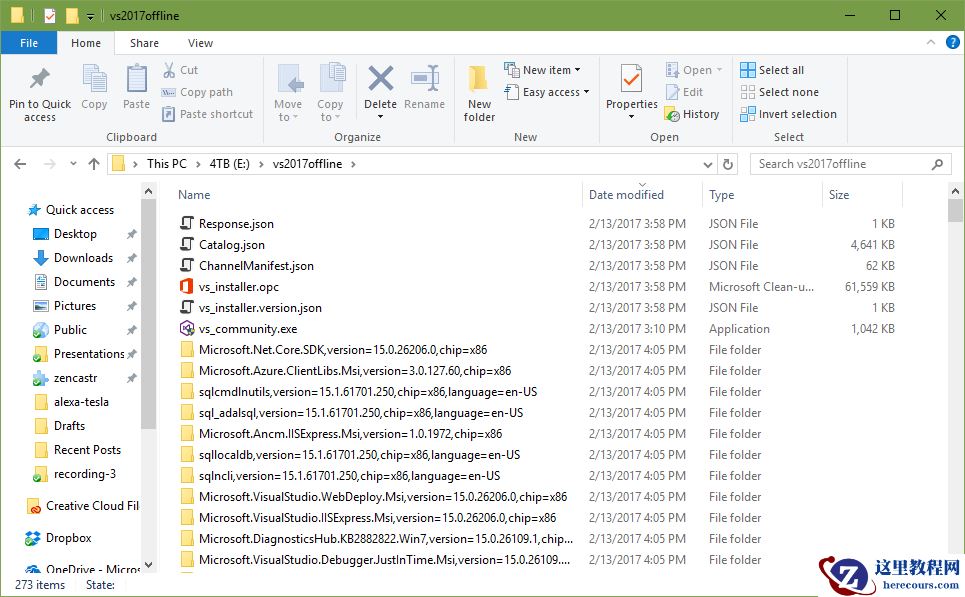Click the Cut scissors icon
Screen dimensions: 965x597
coord(169,70)
